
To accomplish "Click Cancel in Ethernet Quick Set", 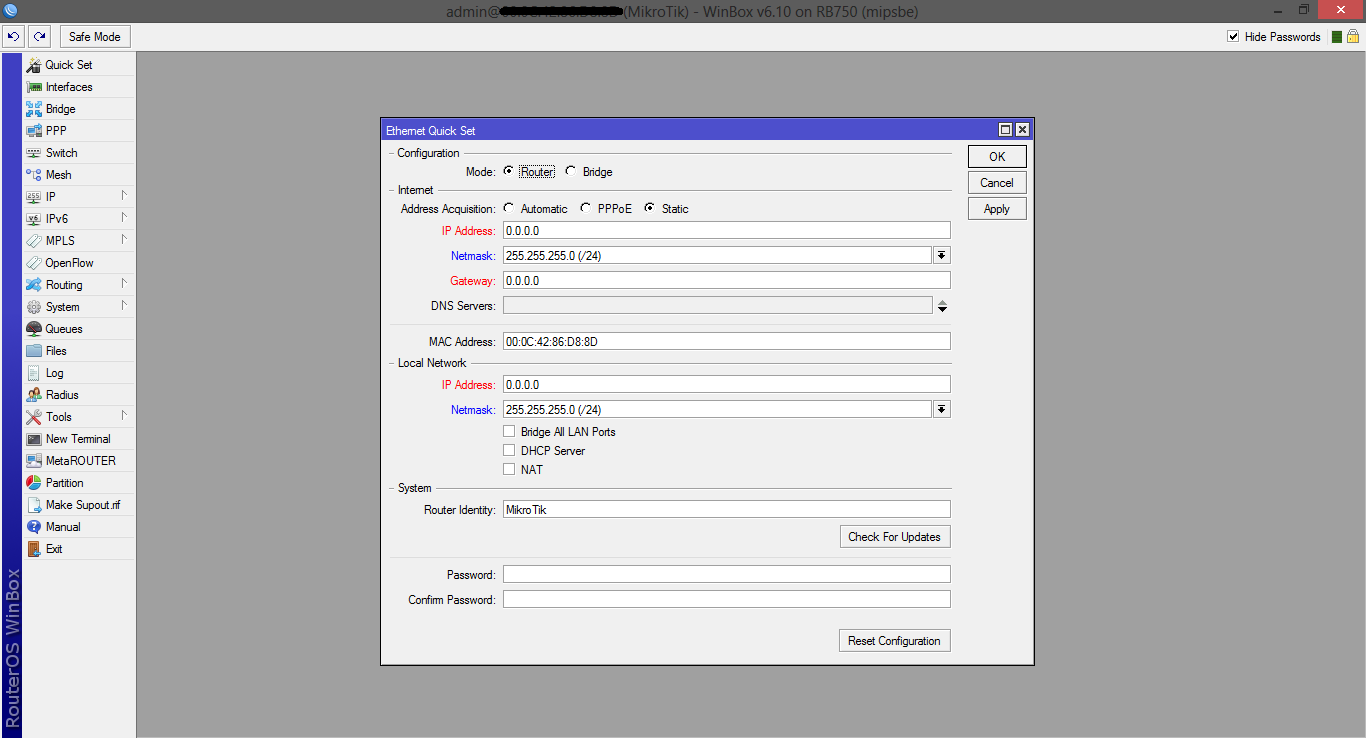I will point(997,183).
